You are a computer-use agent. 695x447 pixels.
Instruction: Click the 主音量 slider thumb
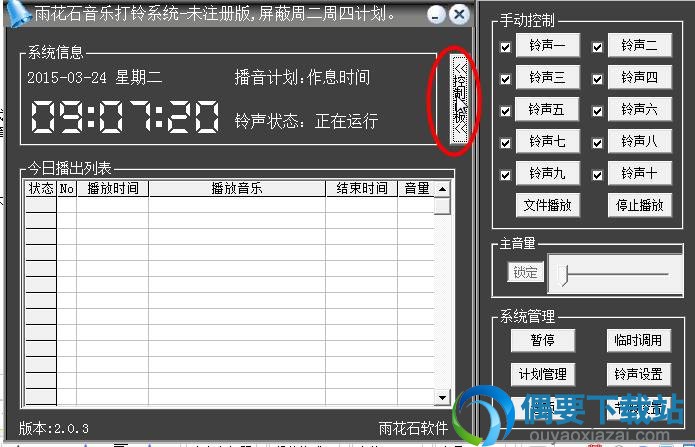click(563, 275)
